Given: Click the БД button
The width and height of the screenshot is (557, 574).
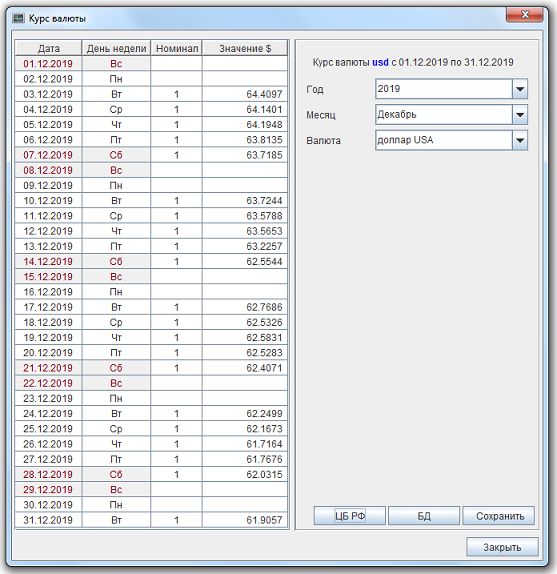Looking at the screenshot, I should tap(424, 516).
